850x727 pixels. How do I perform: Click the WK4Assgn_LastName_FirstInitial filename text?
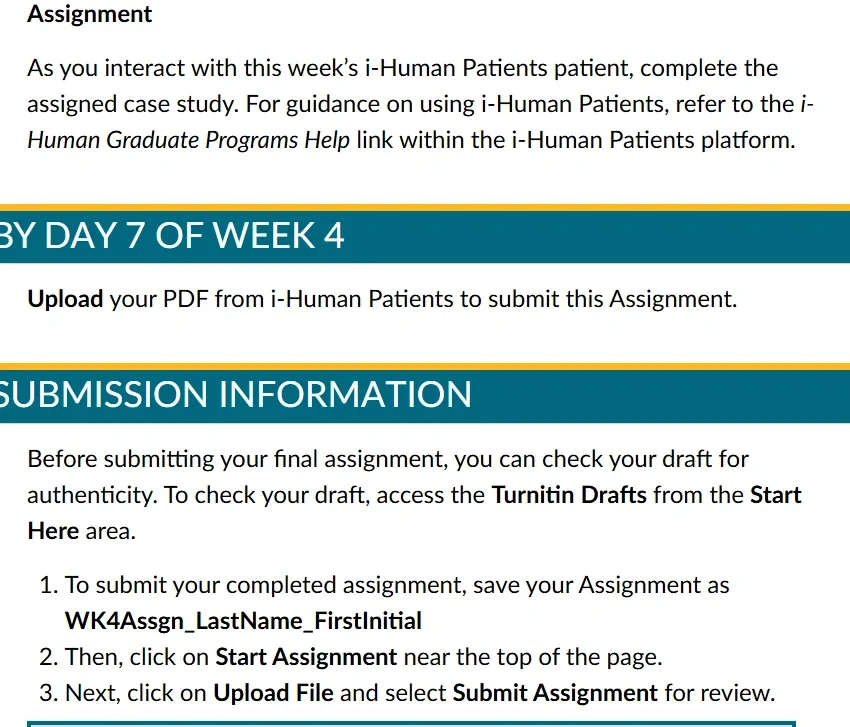pos(243,621)
